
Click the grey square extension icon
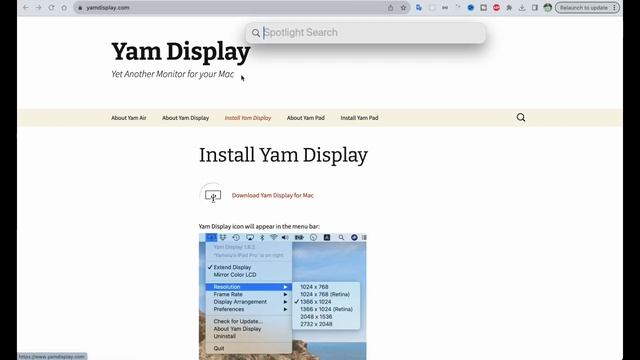click(432, 8)
